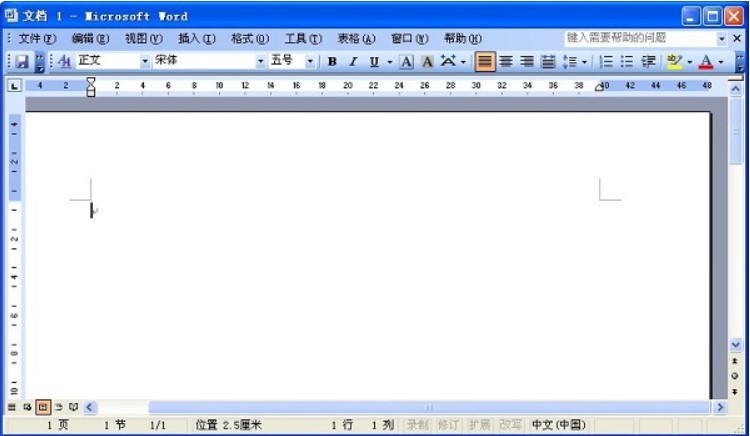Screen dimensions: 750x436
Task: Open the line spacing dropdown arrow
Action: coord(584,62)
